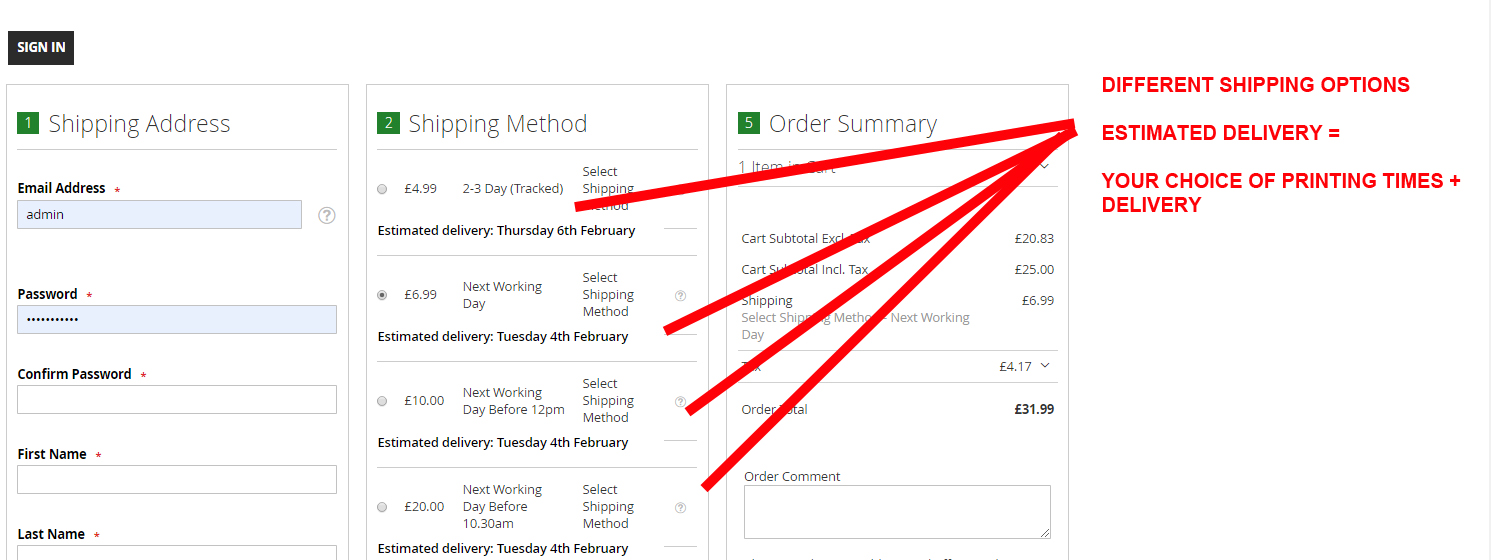This screenshot has height=560, width=1491.
Task: Click into the Password field
Action: point(177,320)
